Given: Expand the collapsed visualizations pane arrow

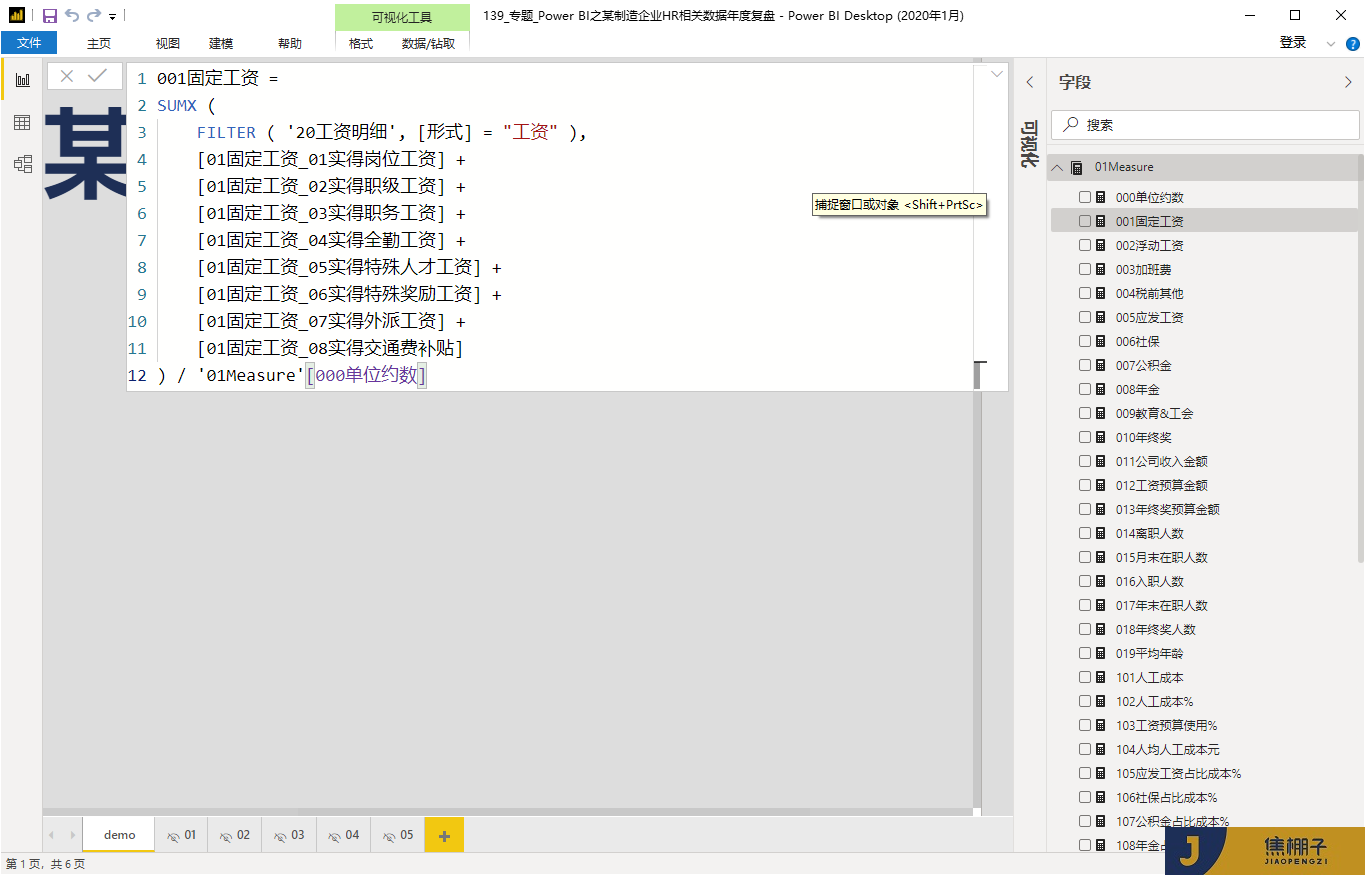Looking at the screenshot, I should [1030, 82].
